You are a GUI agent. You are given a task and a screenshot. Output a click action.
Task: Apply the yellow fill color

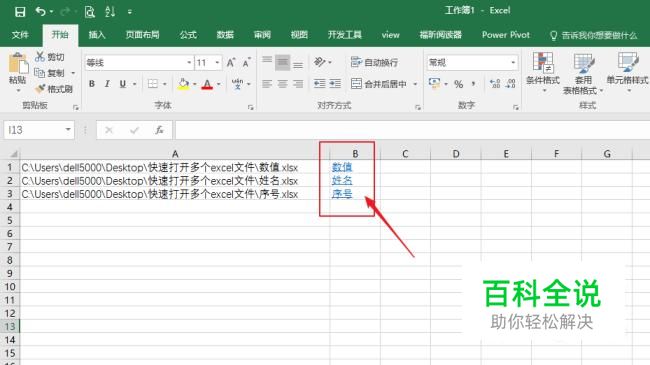click(183, 84)
